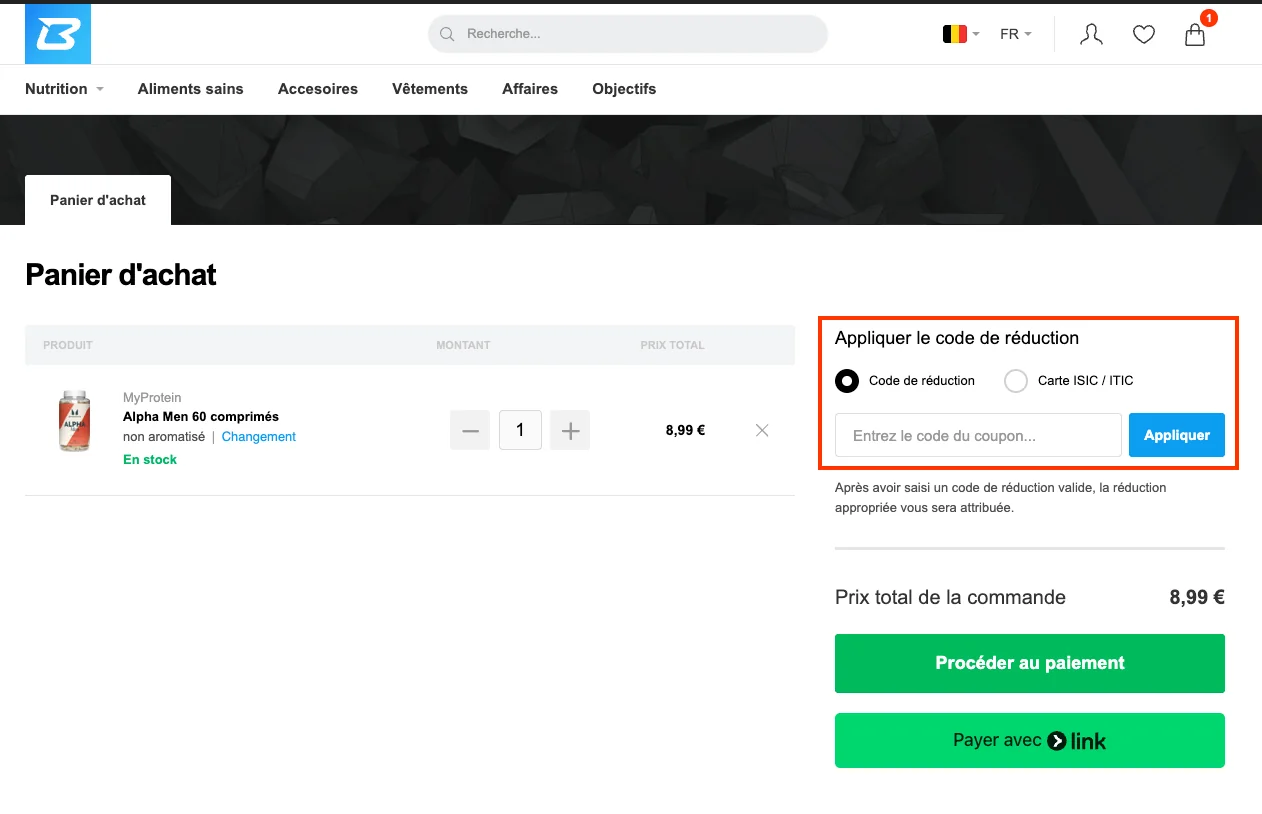This screenshot has height=814, width=1262.
Task: Click the Changement link
Action: coord(259,437)
